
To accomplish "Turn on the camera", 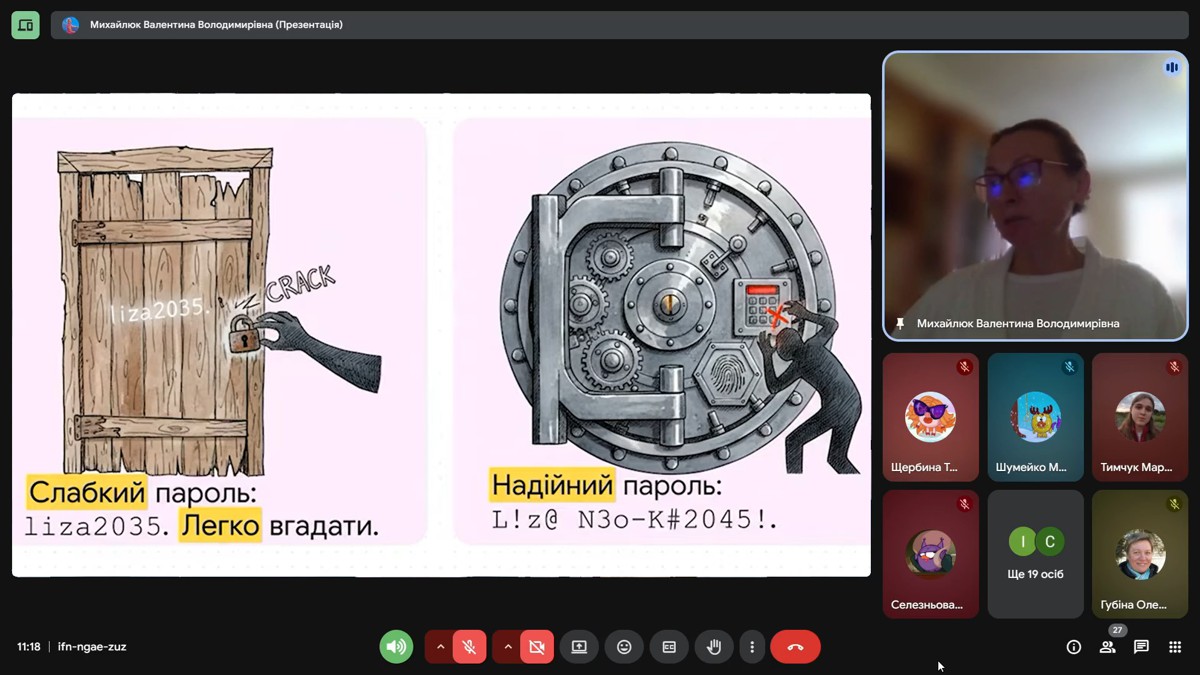I will pos(536,647).
